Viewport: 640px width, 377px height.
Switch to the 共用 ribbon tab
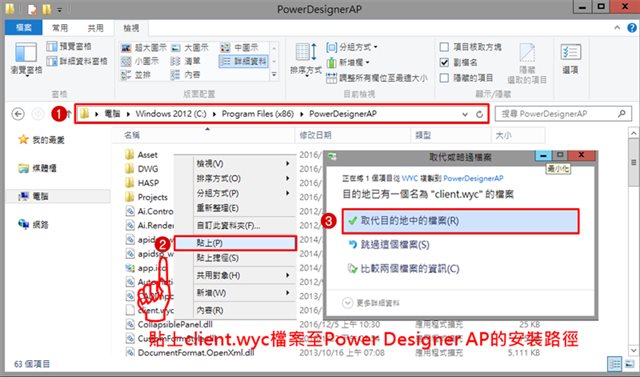[96, 28]
